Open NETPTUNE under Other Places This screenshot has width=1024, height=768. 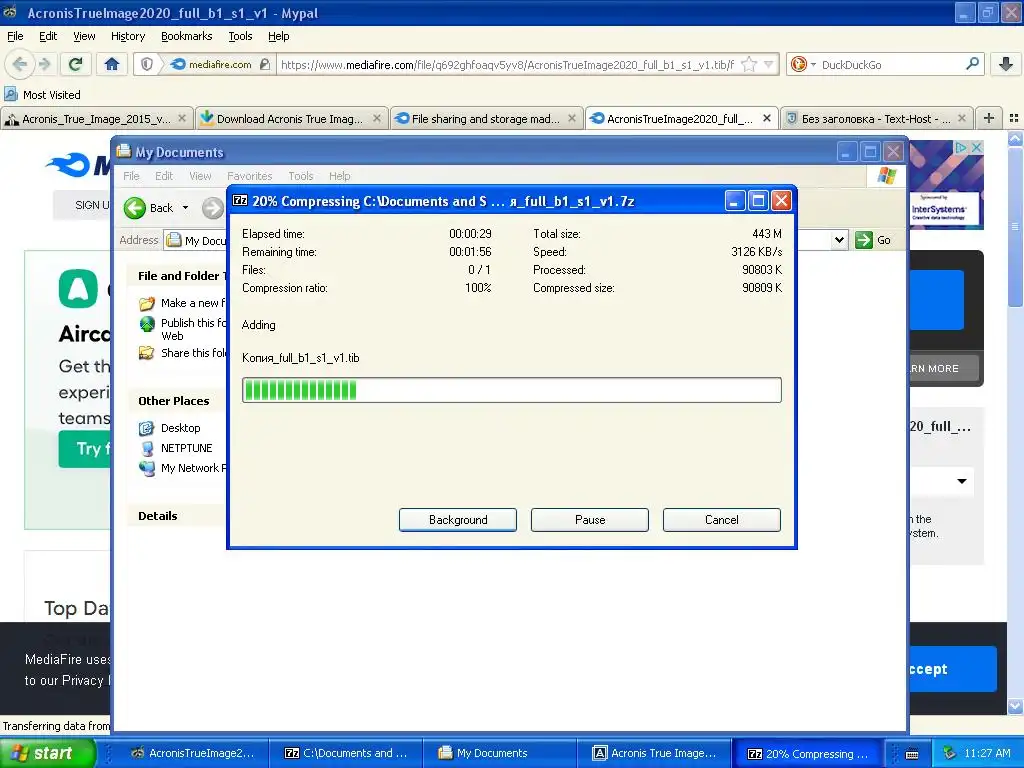[176, 448]
